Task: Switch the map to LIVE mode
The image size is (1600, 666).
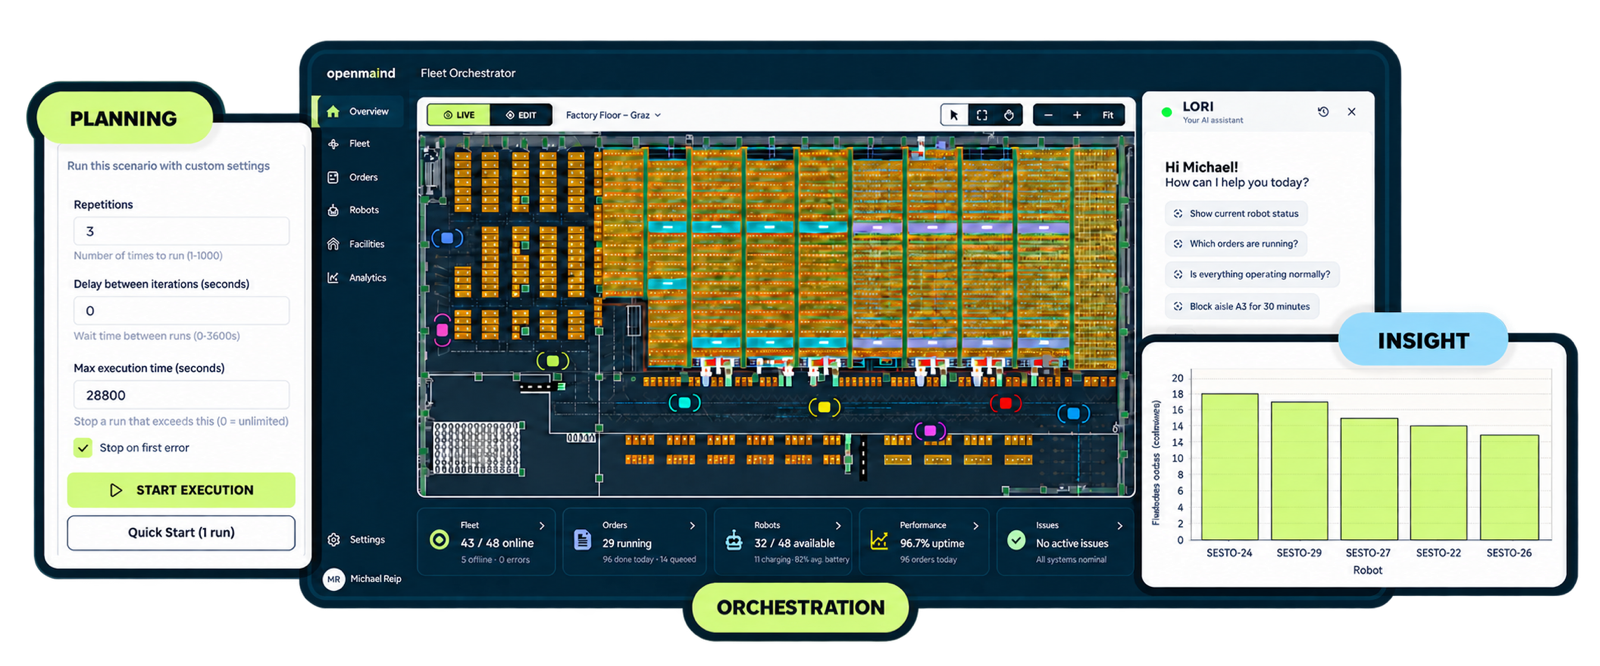Action: point(459,115)
